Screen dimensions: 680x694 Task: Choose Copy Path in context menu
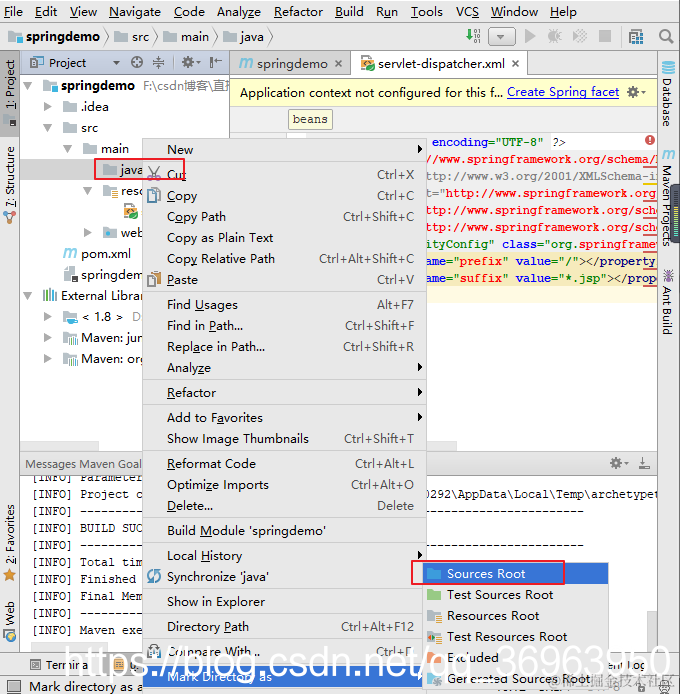(285, 216)
